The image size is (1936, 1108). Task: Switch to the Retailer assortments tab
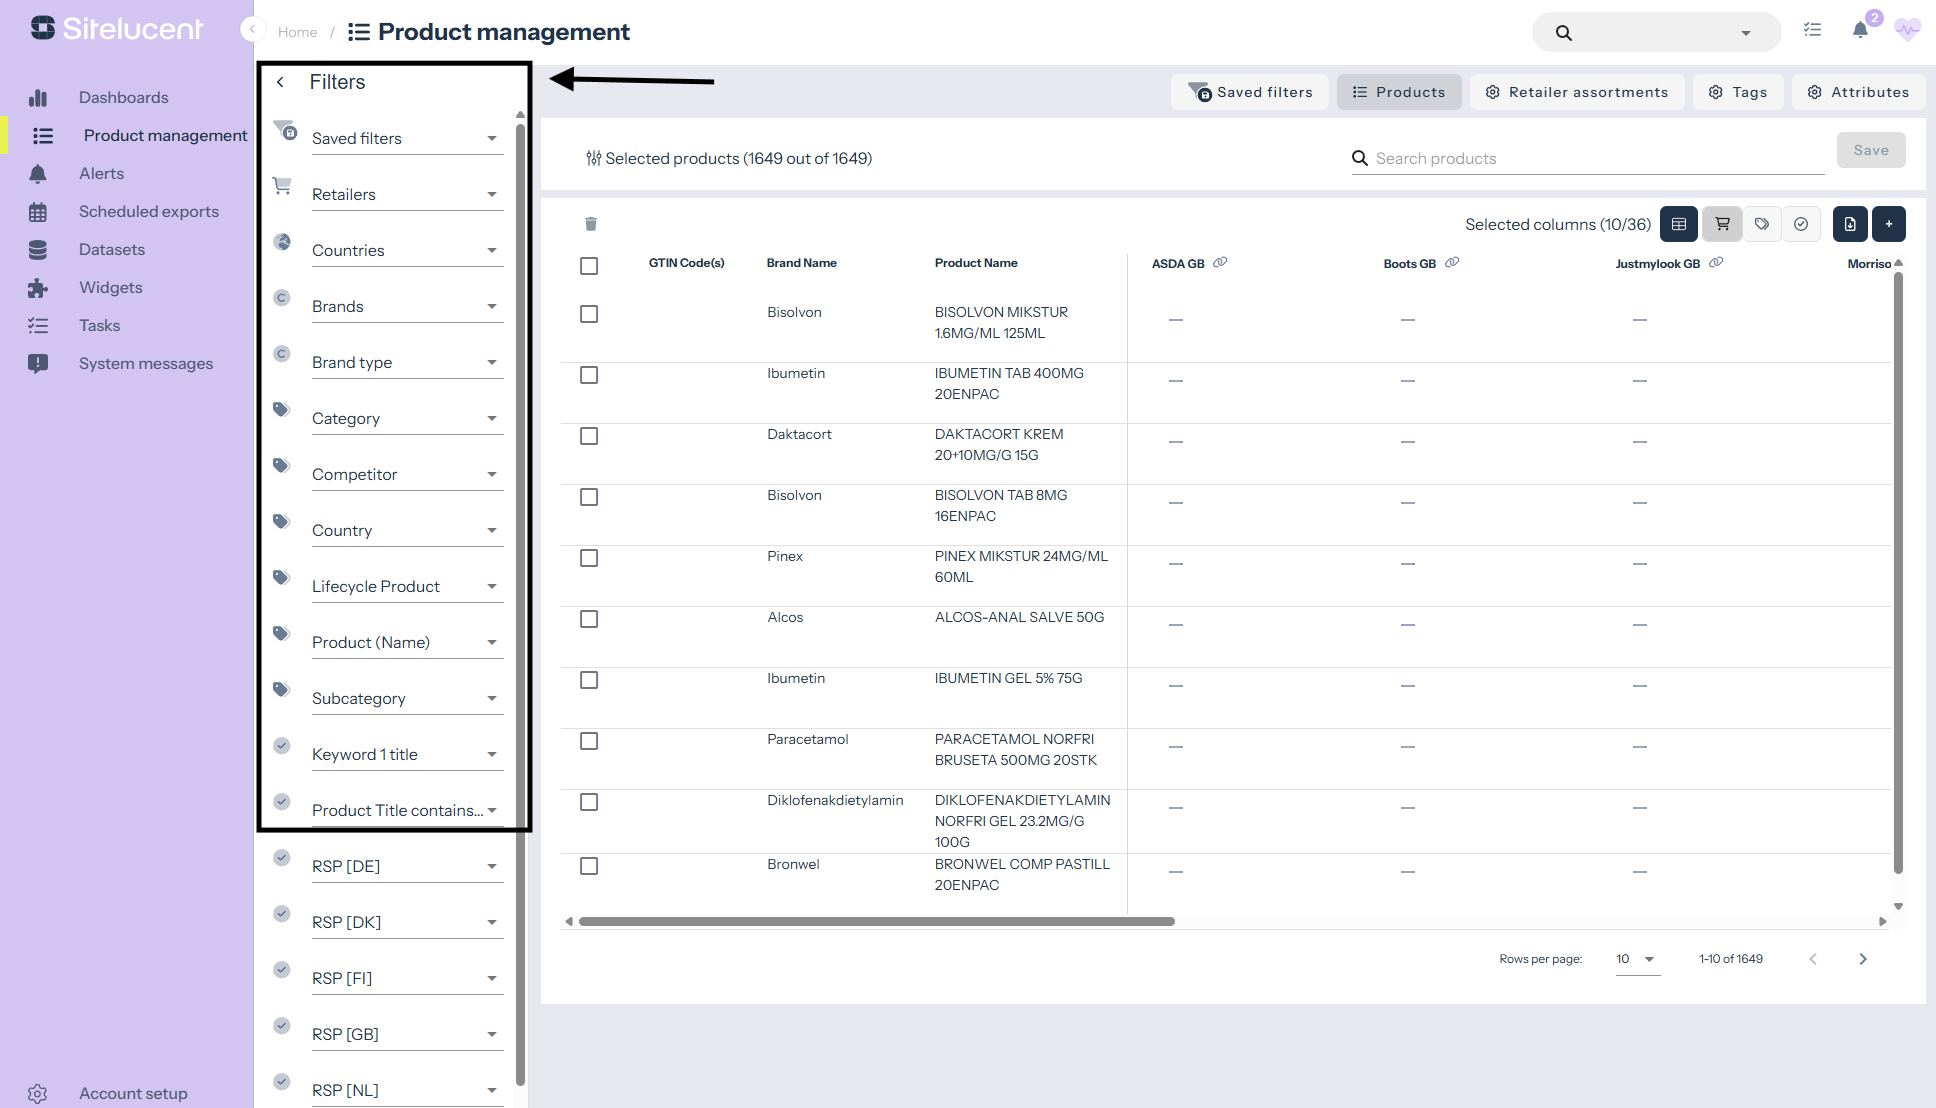tap(1576, 92)
